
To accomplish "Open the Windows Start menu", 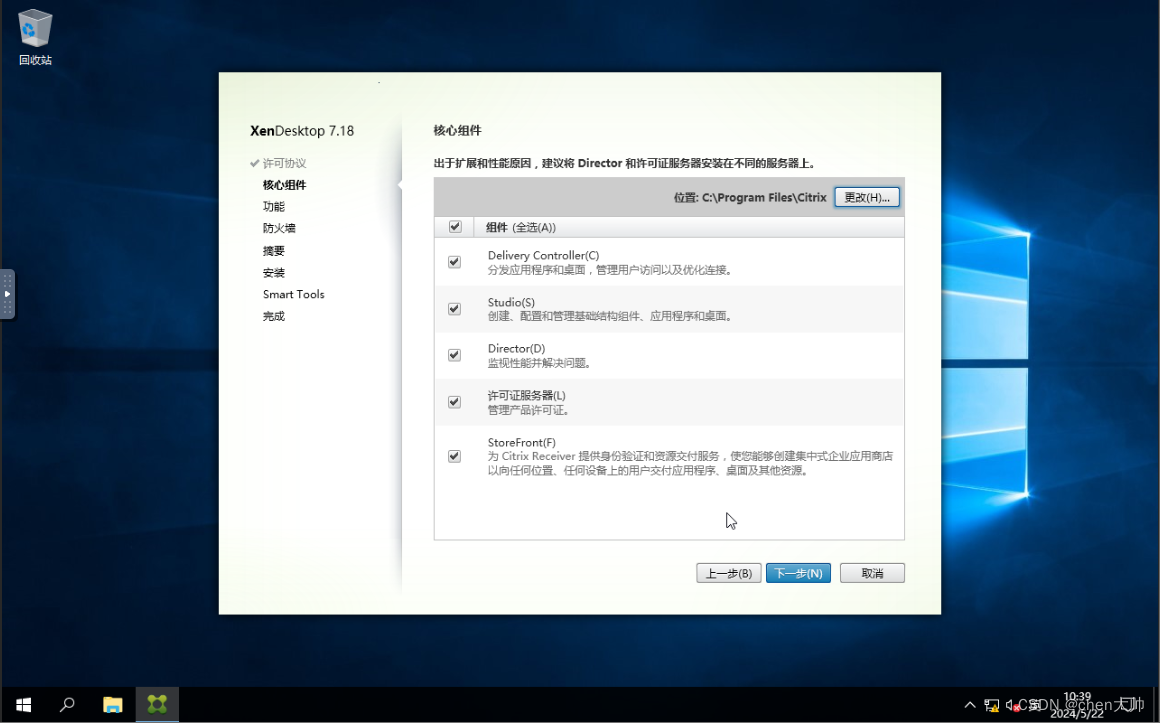I will pos(23,705).
